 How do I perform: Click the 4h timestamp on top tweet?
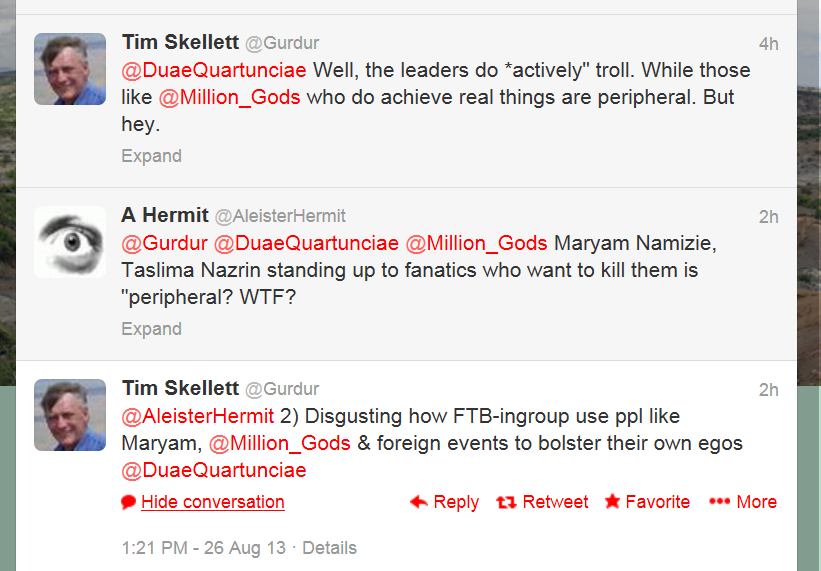click(768, 44)
